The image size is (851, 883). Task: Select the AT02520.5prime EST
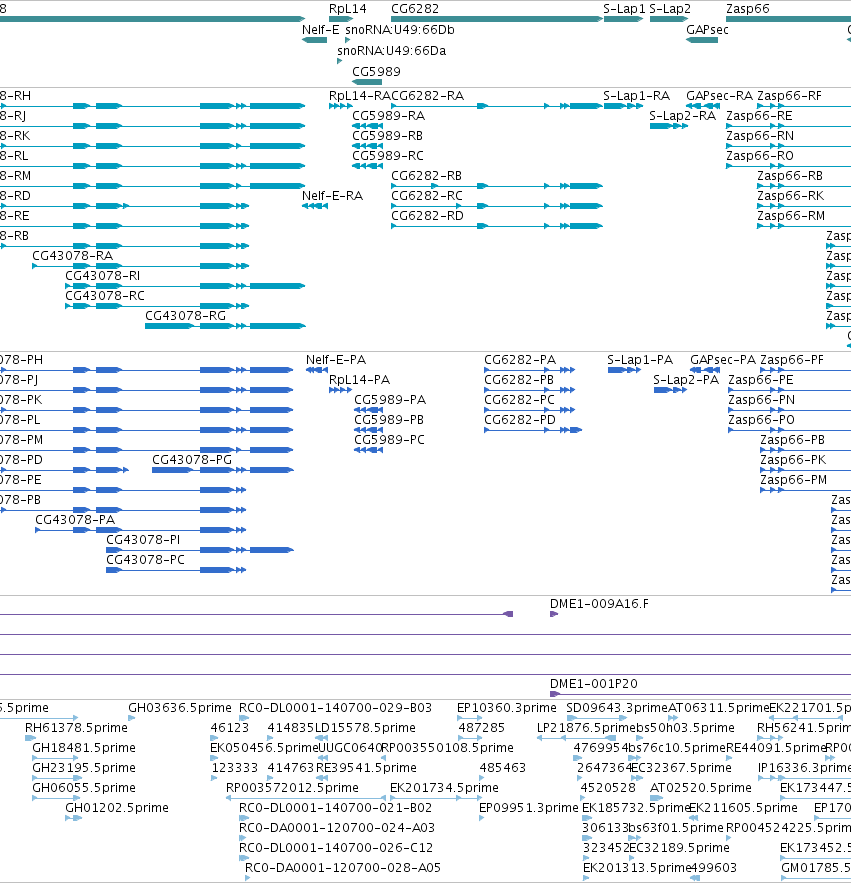[x=657, y=798]
